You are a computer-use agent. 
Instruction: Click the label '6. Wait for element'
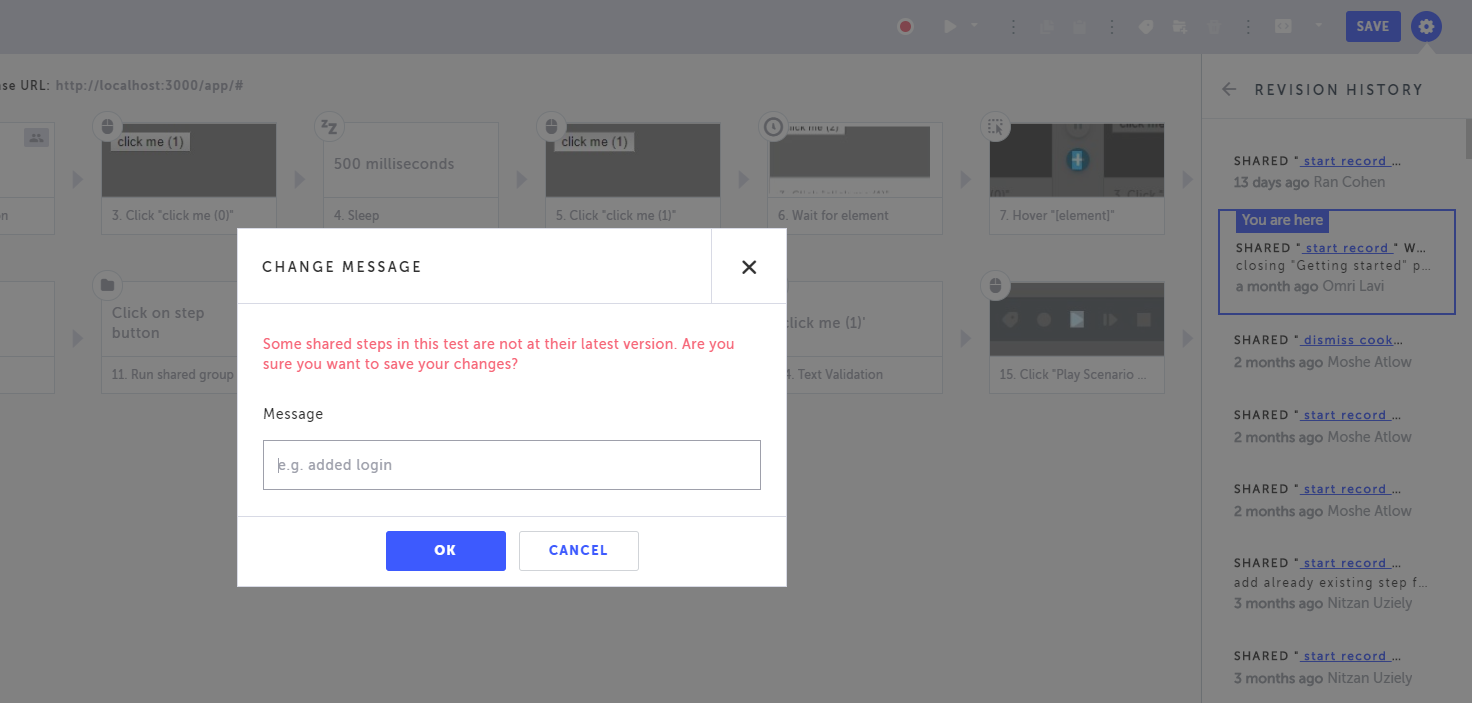tap(833, 215)
